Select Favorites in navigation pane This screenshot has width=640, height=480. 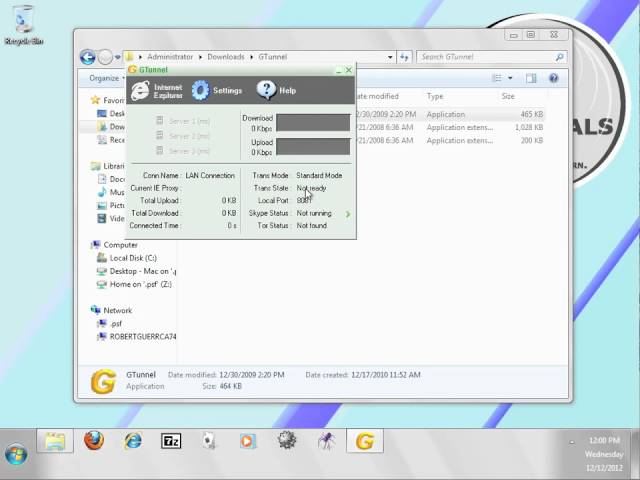click(108, 100)
